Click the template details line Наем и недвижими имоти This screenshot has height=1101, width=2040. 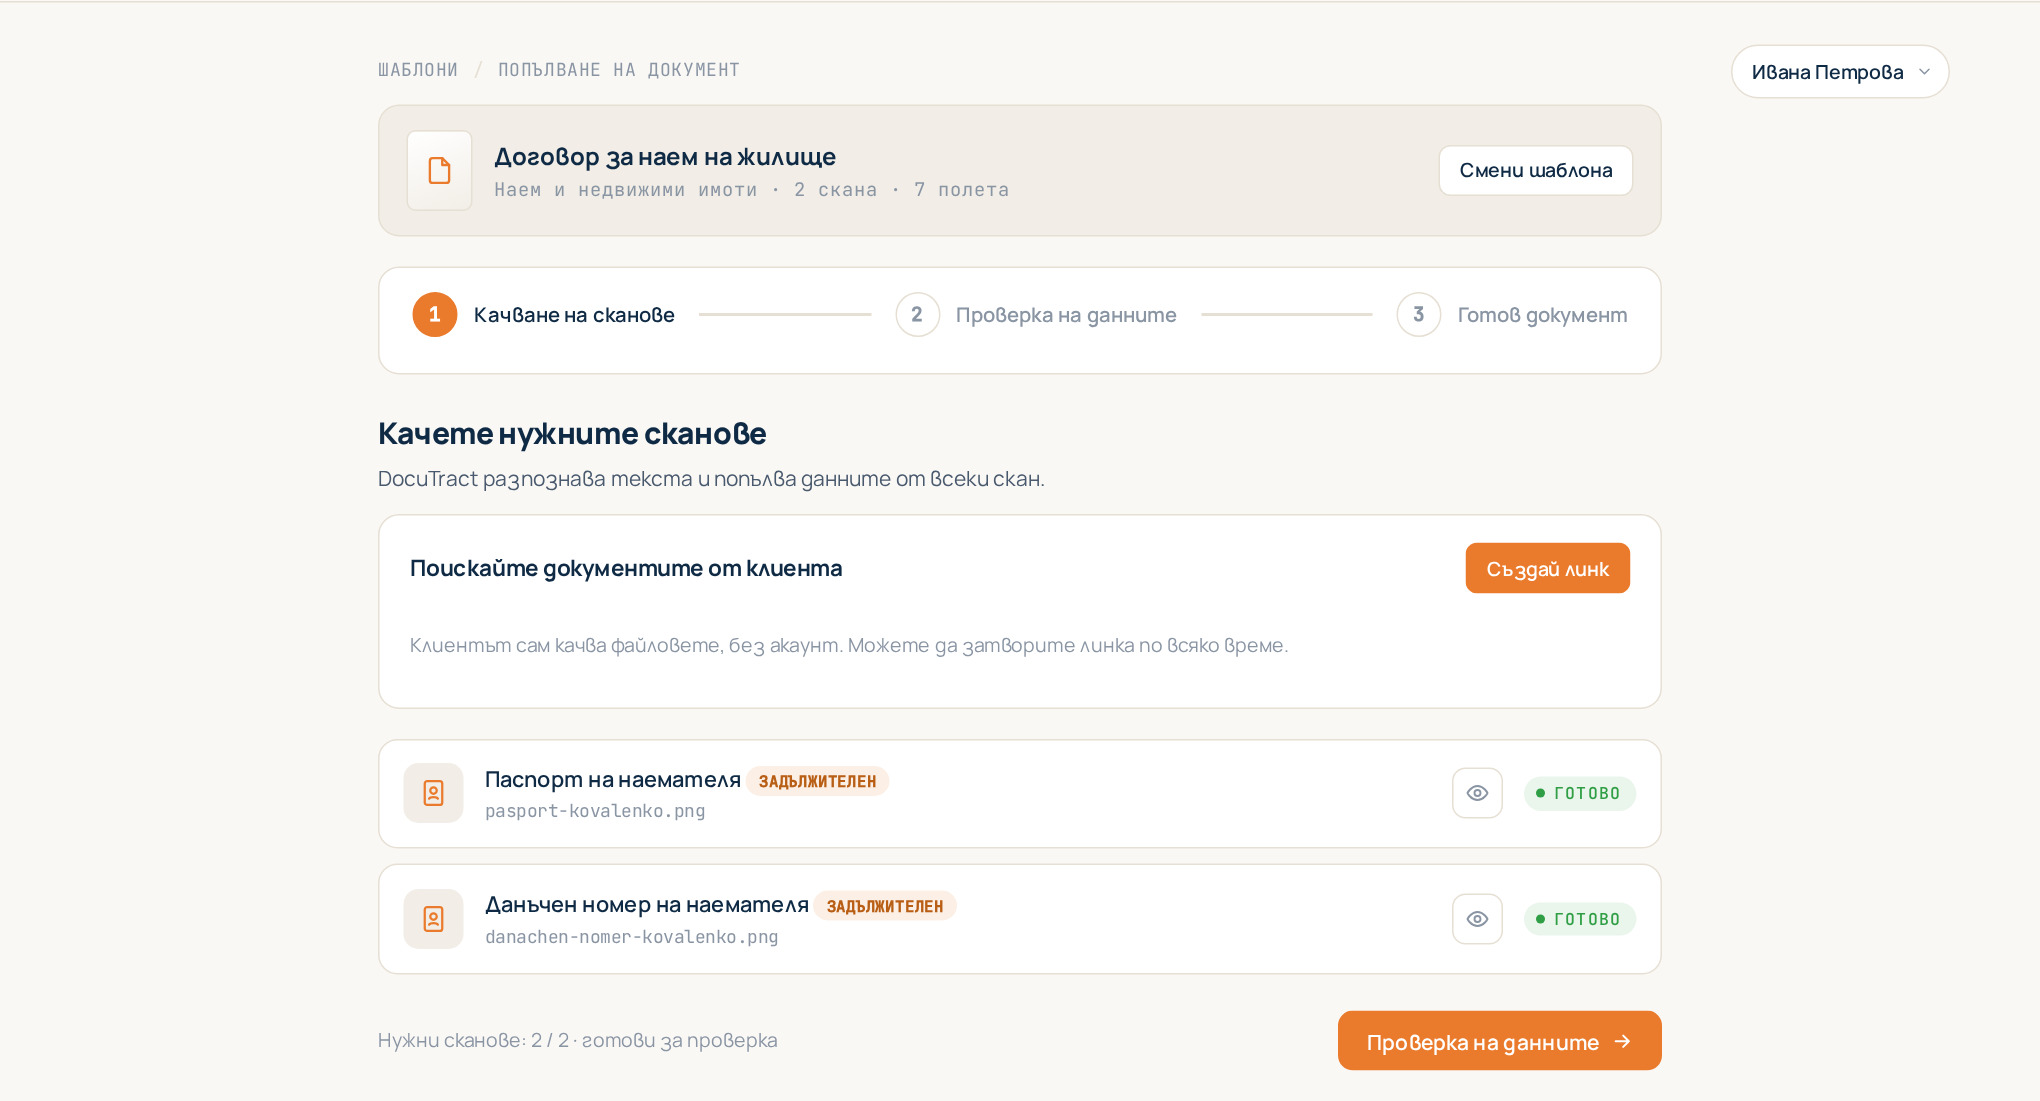point(752,190)
